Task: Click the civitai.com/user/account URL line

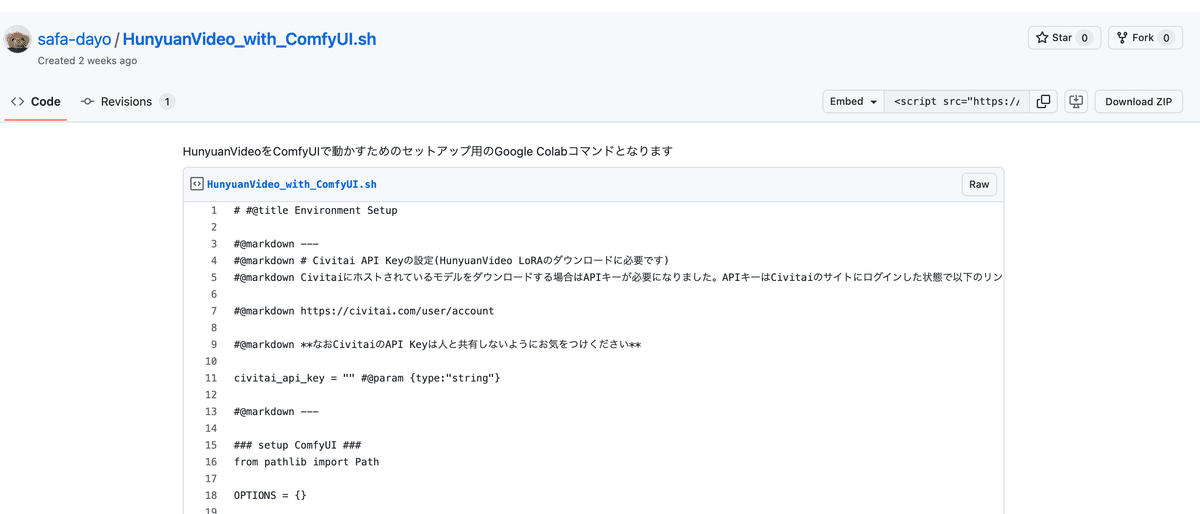Action: coord(364,311)
